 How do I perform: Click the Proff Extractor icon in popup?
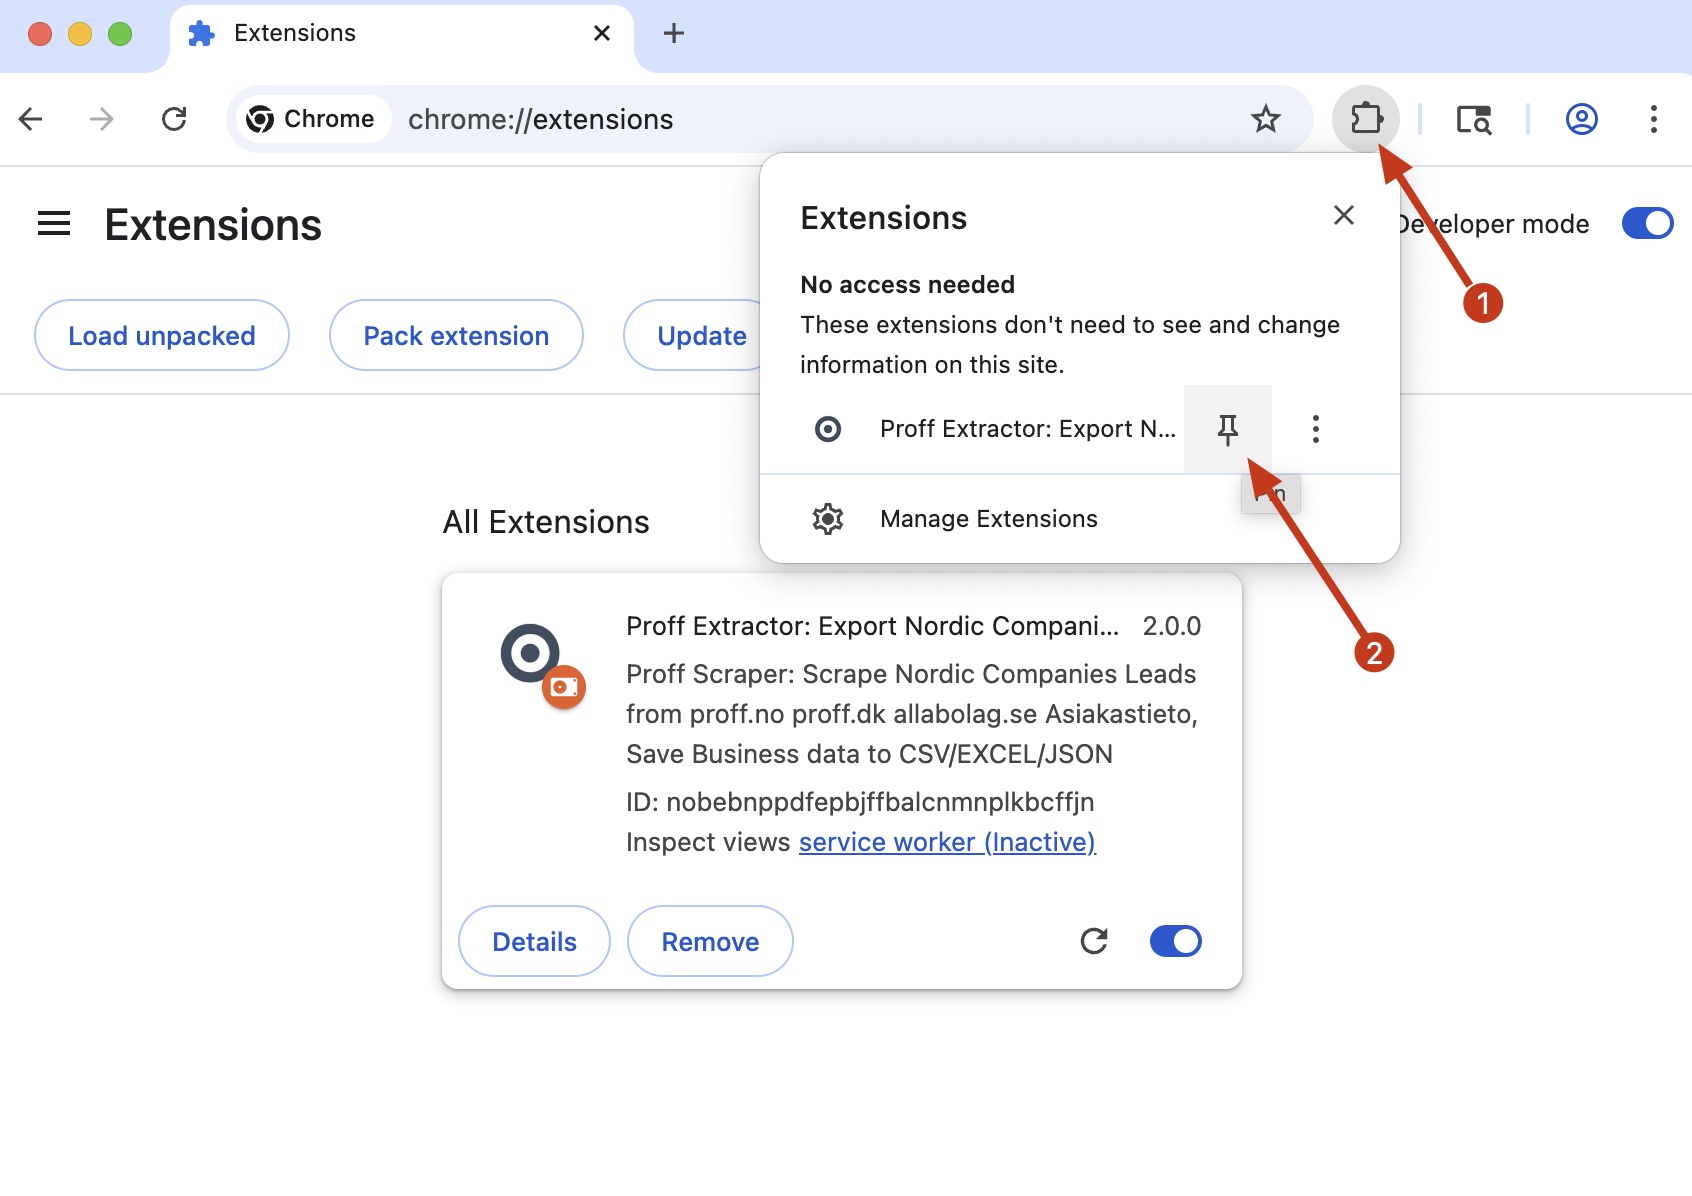(828, 428)
